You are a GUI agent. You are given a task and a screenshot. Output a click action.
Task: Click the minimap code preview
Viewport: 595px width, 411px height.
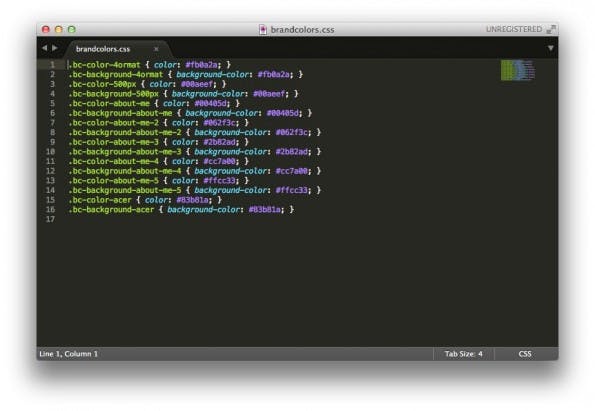pyautogui.click(x=518, y=70)
